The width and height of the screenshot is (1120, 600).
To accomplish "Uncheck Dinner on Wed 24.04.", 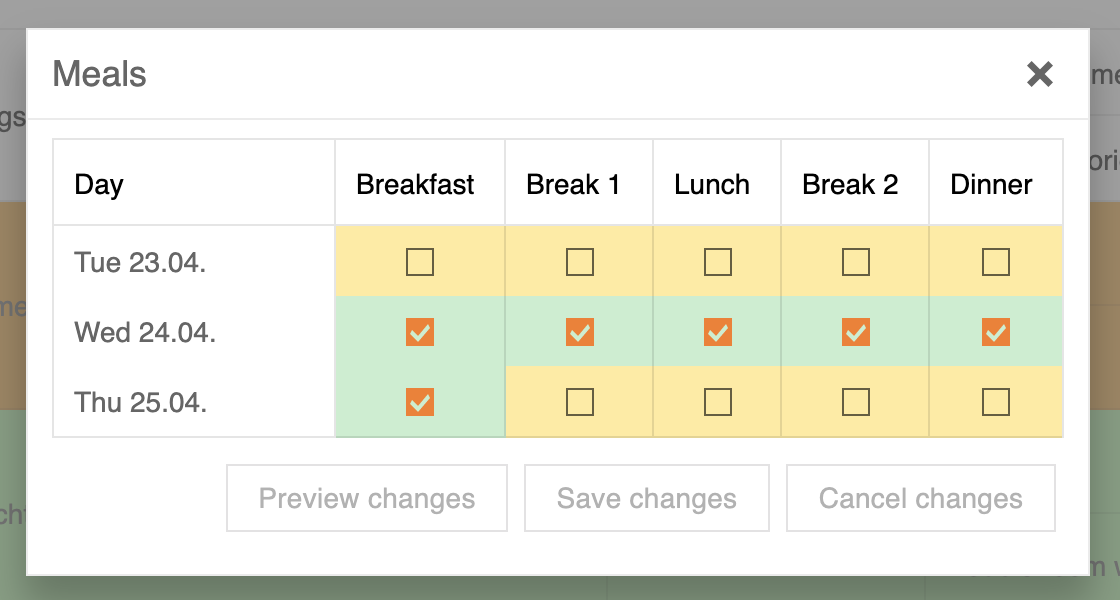I will click(996, 332).
